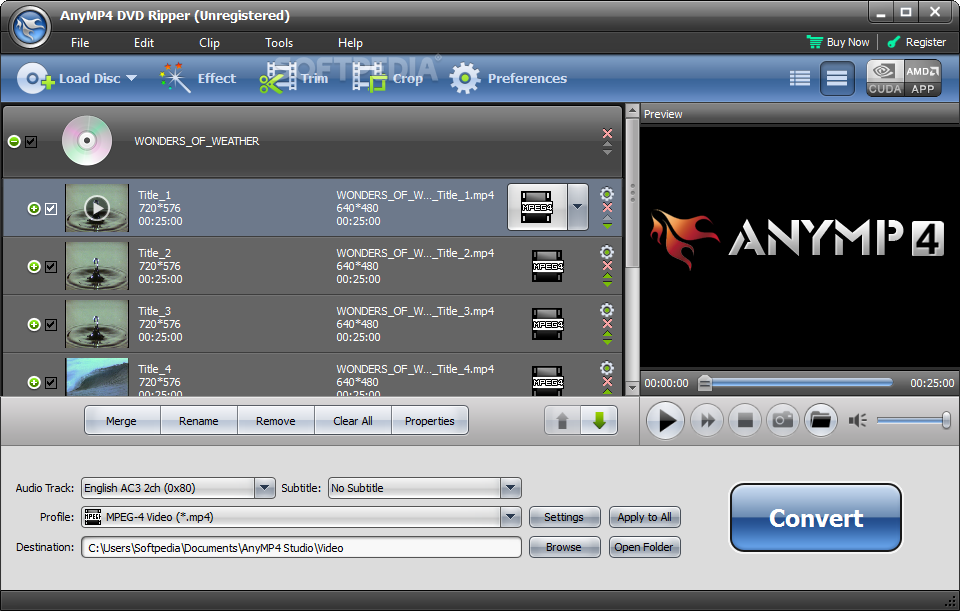
Task: Click the MPEG4 format icon for Title_3
Action: coord(547,324)
